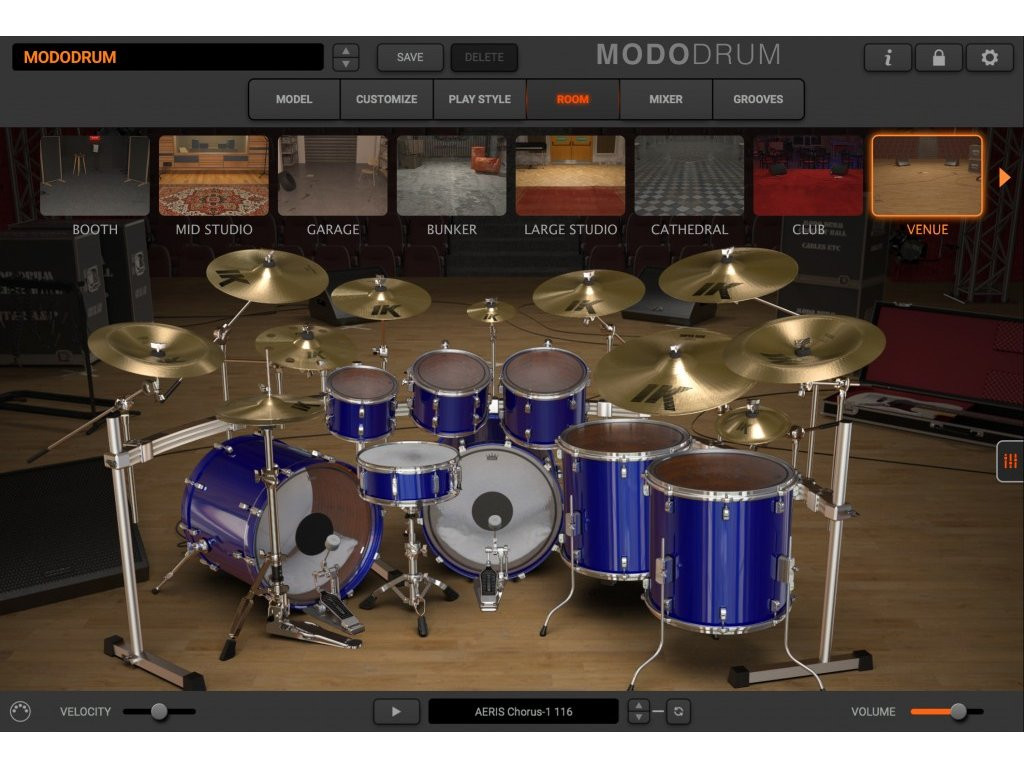Click the loop playback icon near groove name
This screenshot has width=1024, height=768.
coord(679,711)
